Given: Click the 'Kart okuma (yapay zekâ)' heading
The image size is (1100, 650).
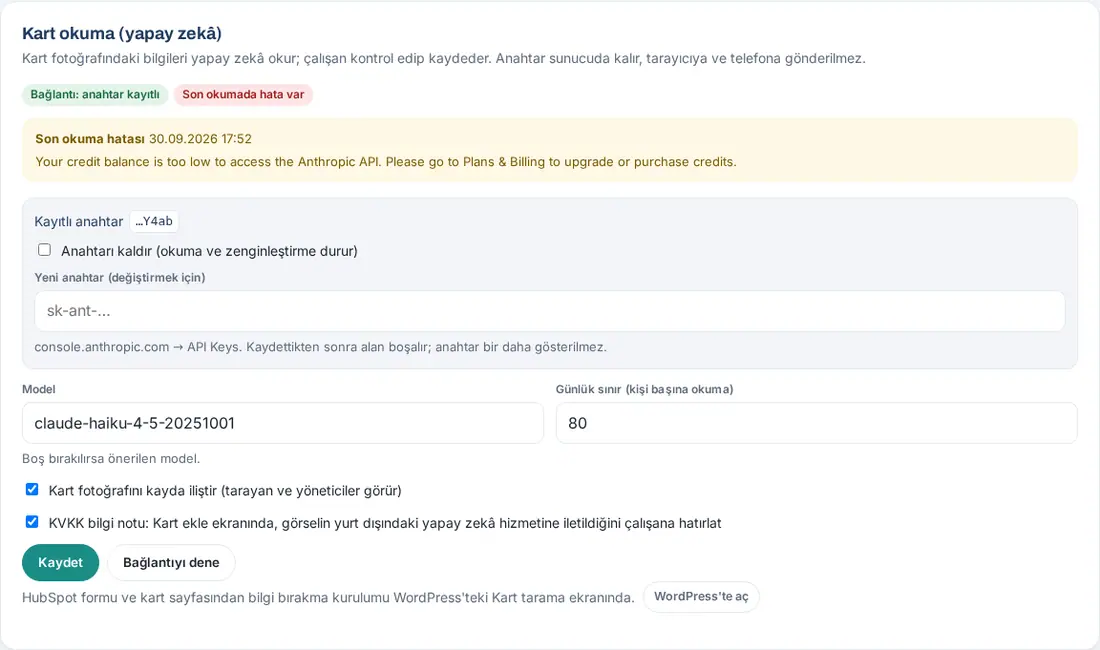Looking at the screenshot, I should point(122,33).
